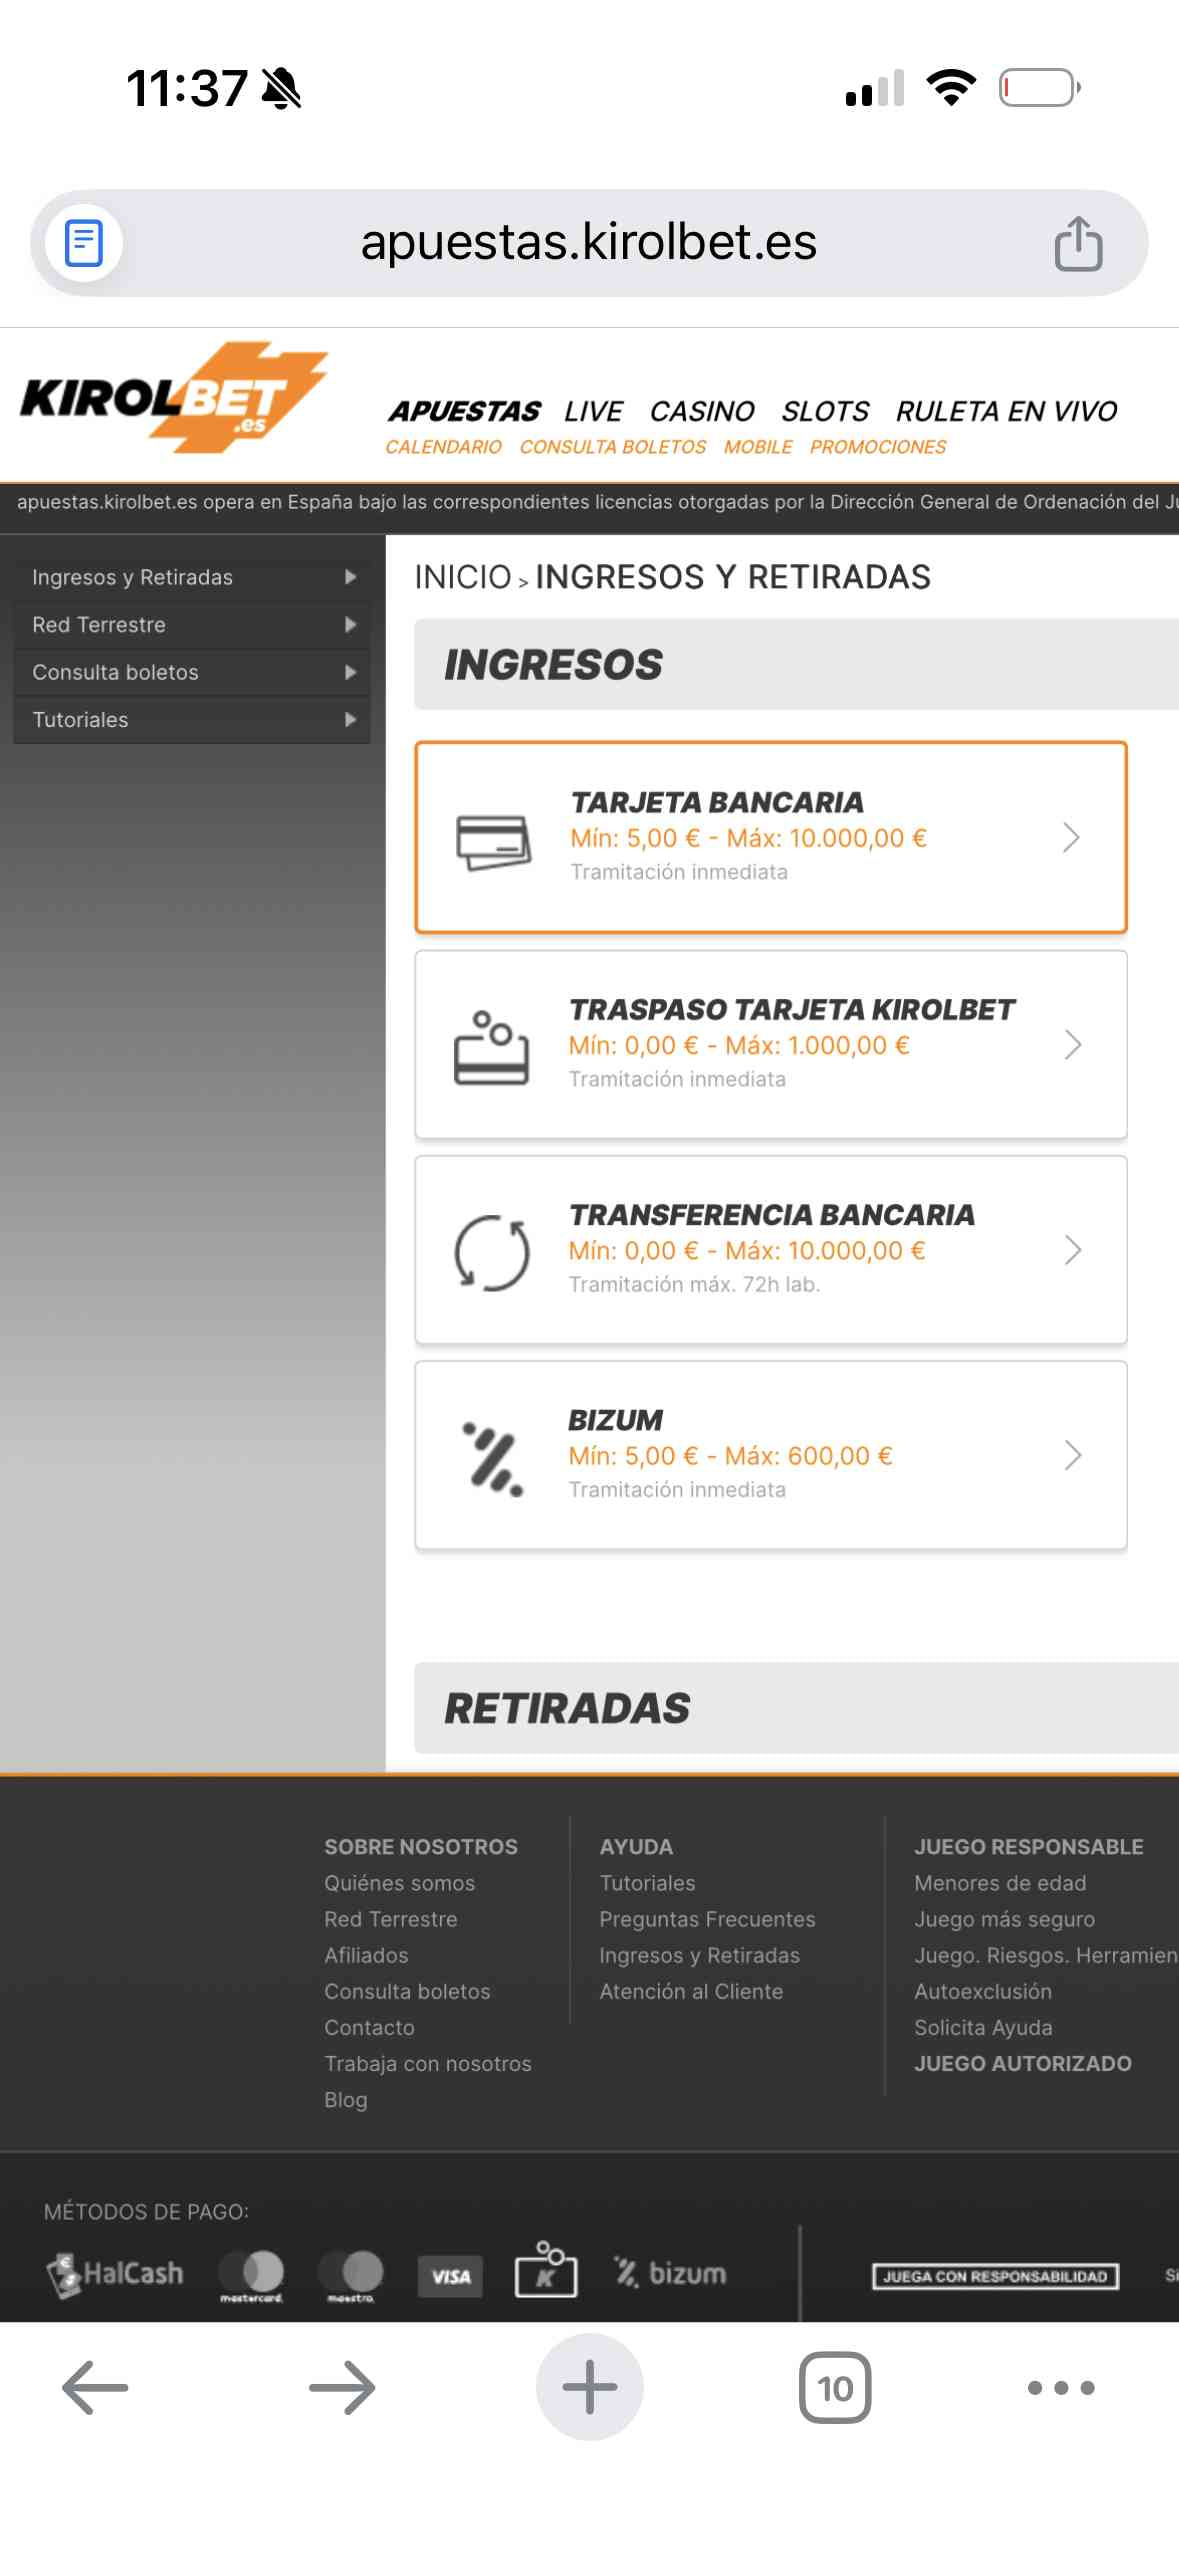1179x2556 pixels.
Task: Go forward with browser forward arrow
Action: click(x=342, y=2388)
